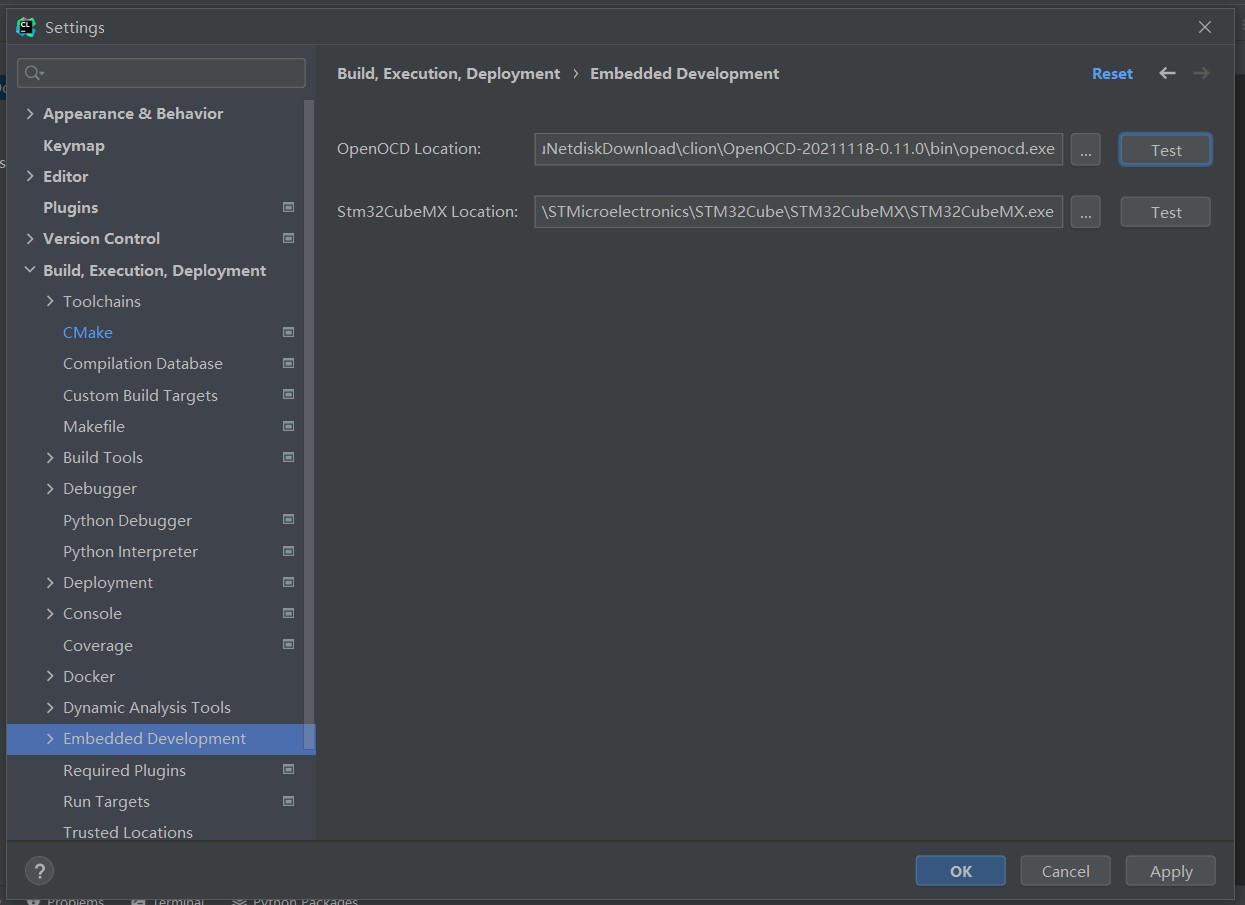
Task: Click the settings search field
Action: (x=162, y=73)
